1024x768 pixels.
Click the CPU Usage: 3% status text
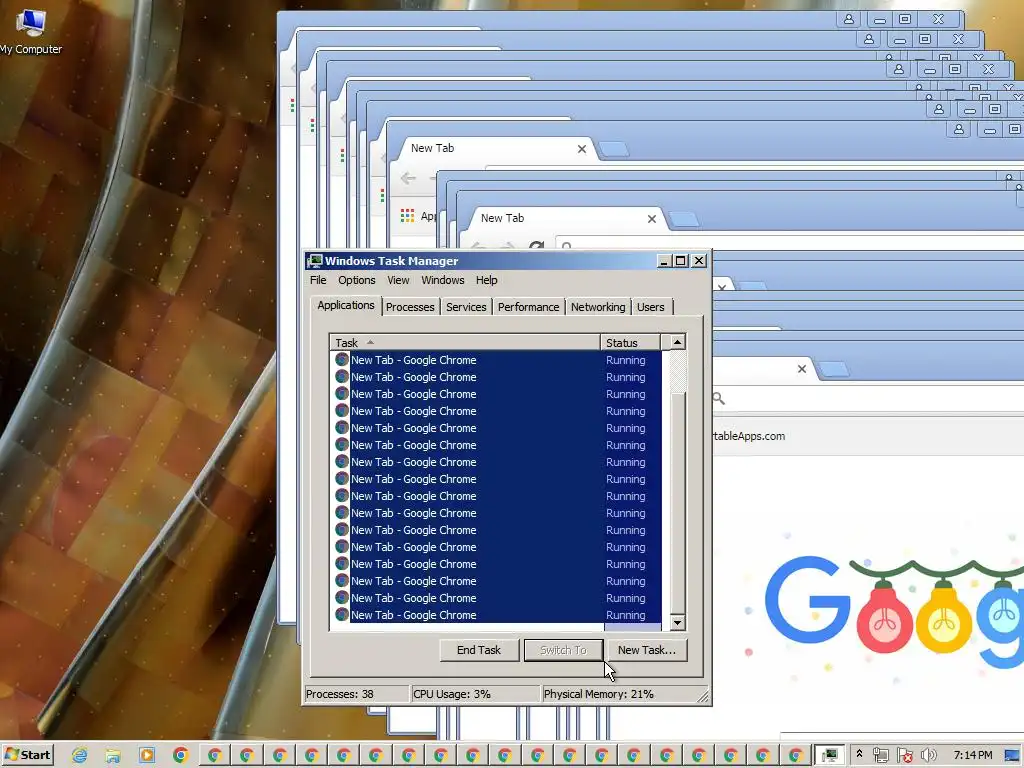tap(452, 694)
